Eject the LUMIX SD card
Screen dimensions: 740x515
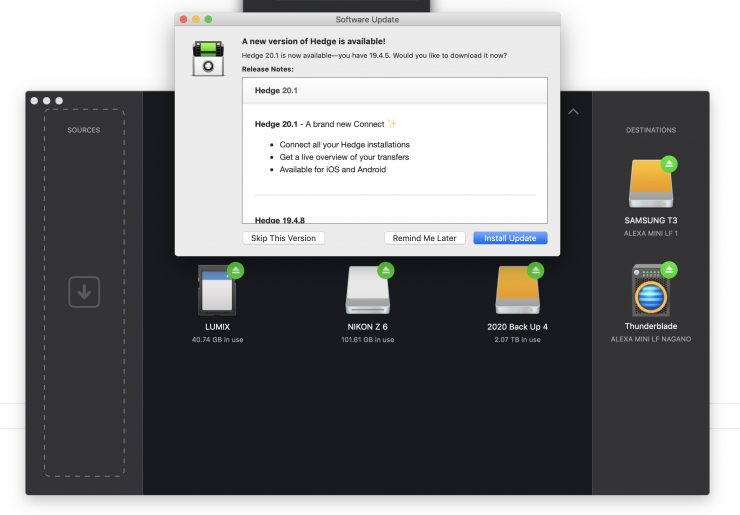point(236,270)
